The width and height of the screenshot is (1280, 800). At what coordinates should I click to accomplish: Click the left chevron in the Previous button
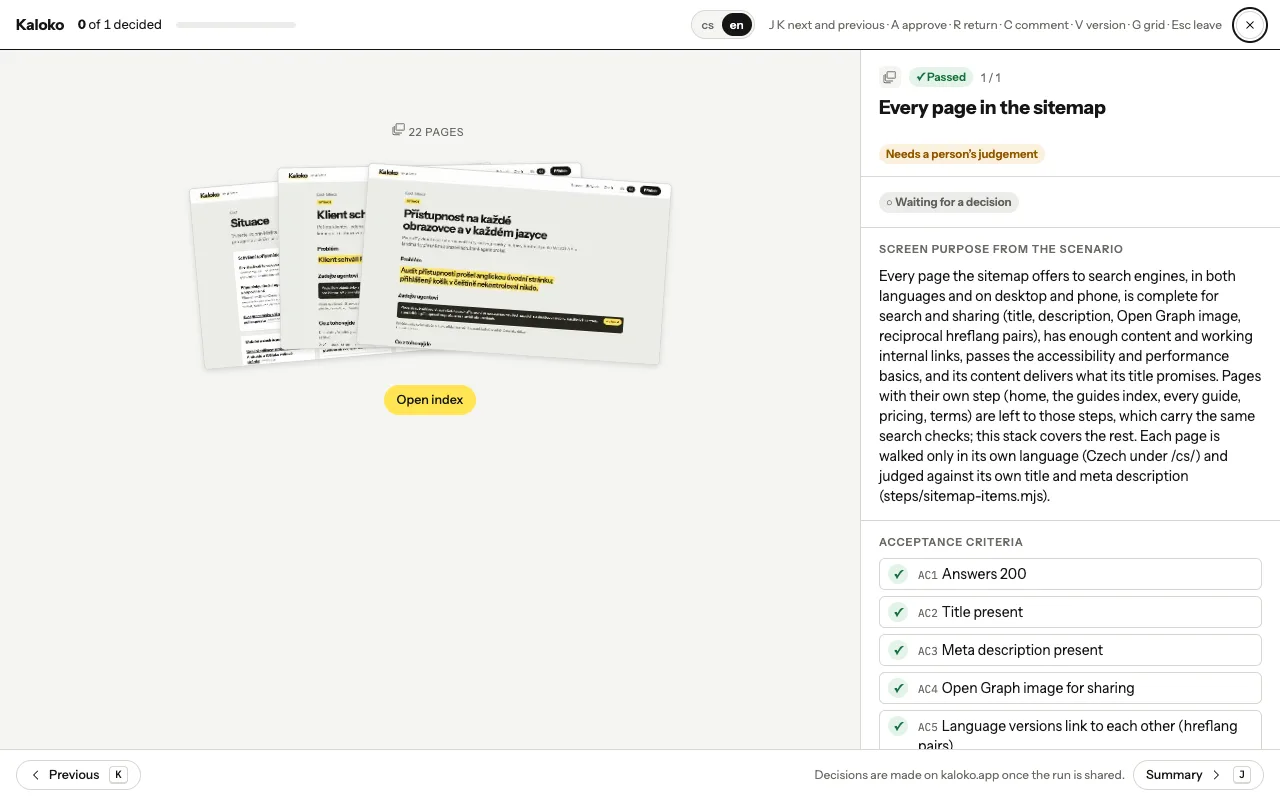pos(36,775)
